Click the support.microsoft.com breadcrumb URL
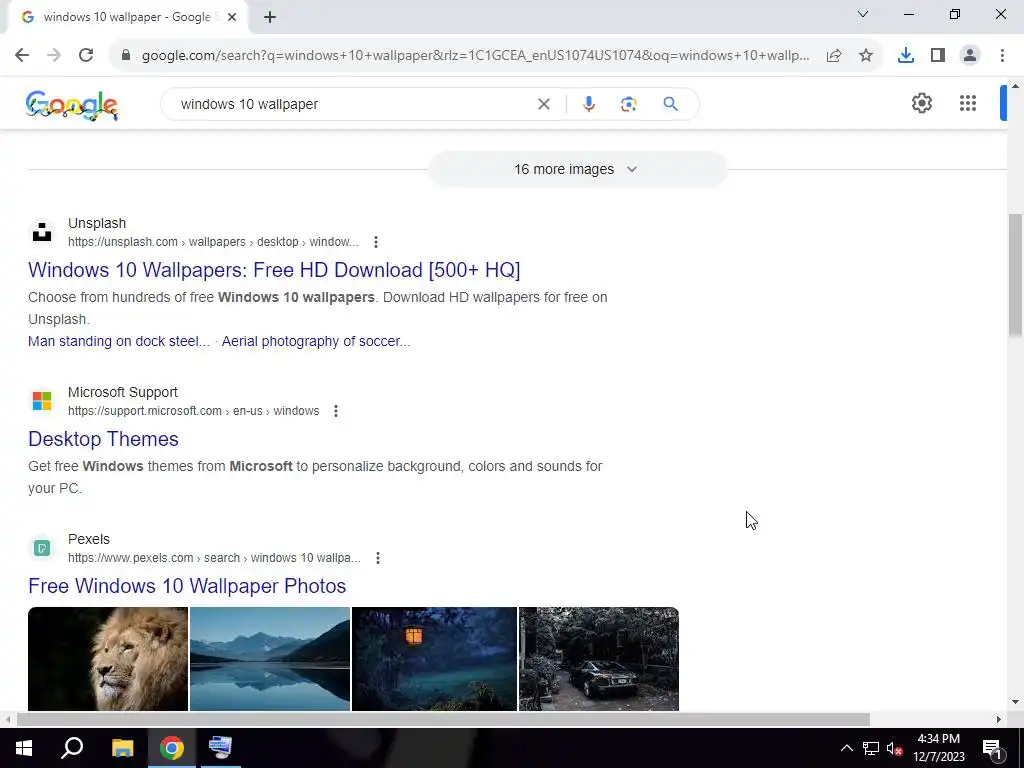 [x=193, y=411]
